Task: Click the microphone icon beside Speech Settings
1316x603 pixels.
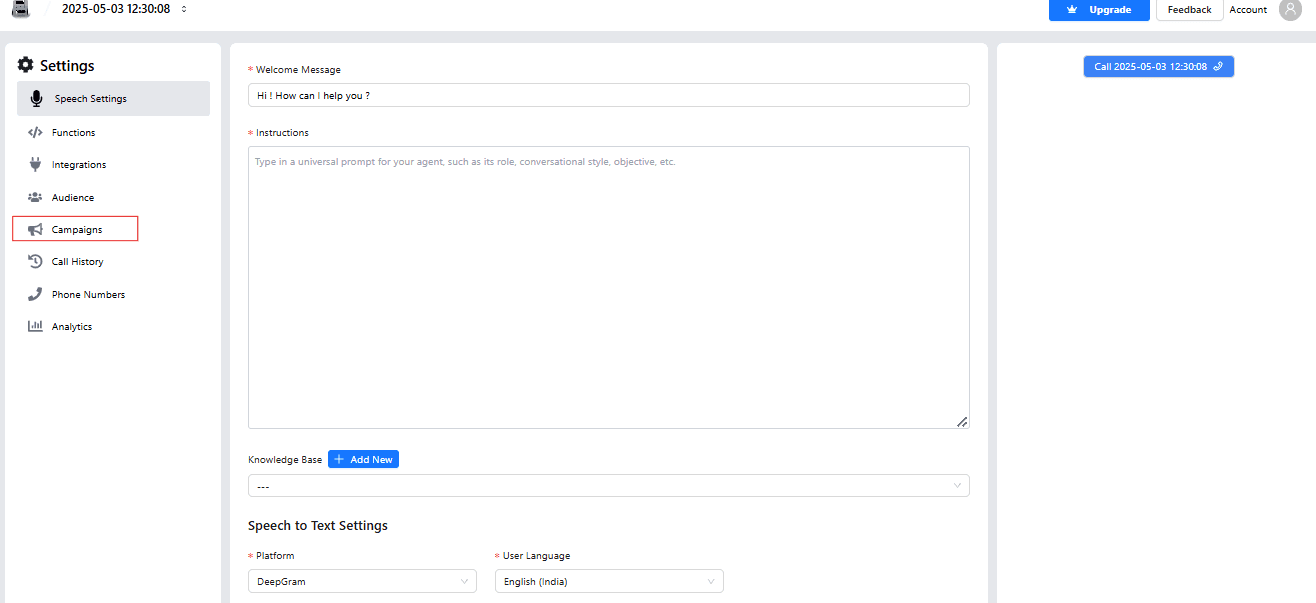Action: [x=37, y=98]
